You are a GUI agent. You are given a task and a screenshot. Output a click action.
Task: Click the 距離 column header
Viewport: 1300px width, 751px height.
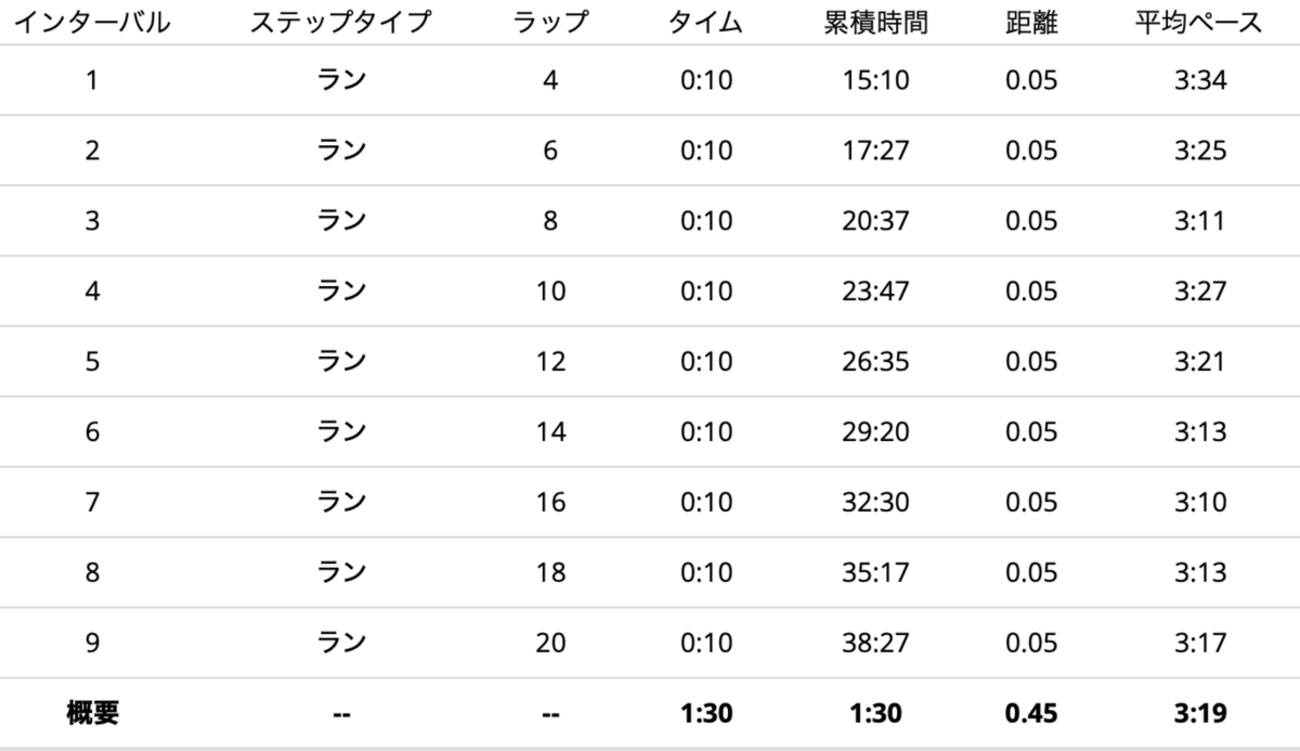(x=1031, y=23)
